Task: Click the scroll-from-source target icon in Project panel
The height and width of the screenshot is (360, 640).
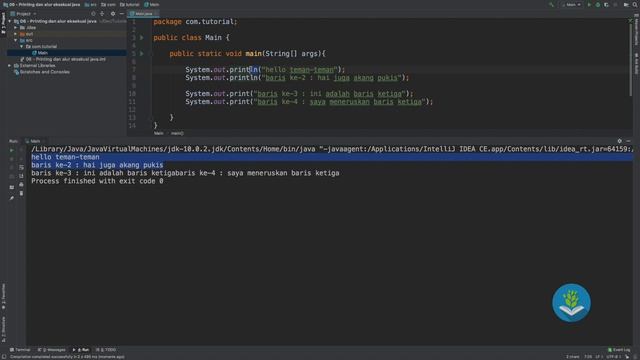Action: click(93, 13)
